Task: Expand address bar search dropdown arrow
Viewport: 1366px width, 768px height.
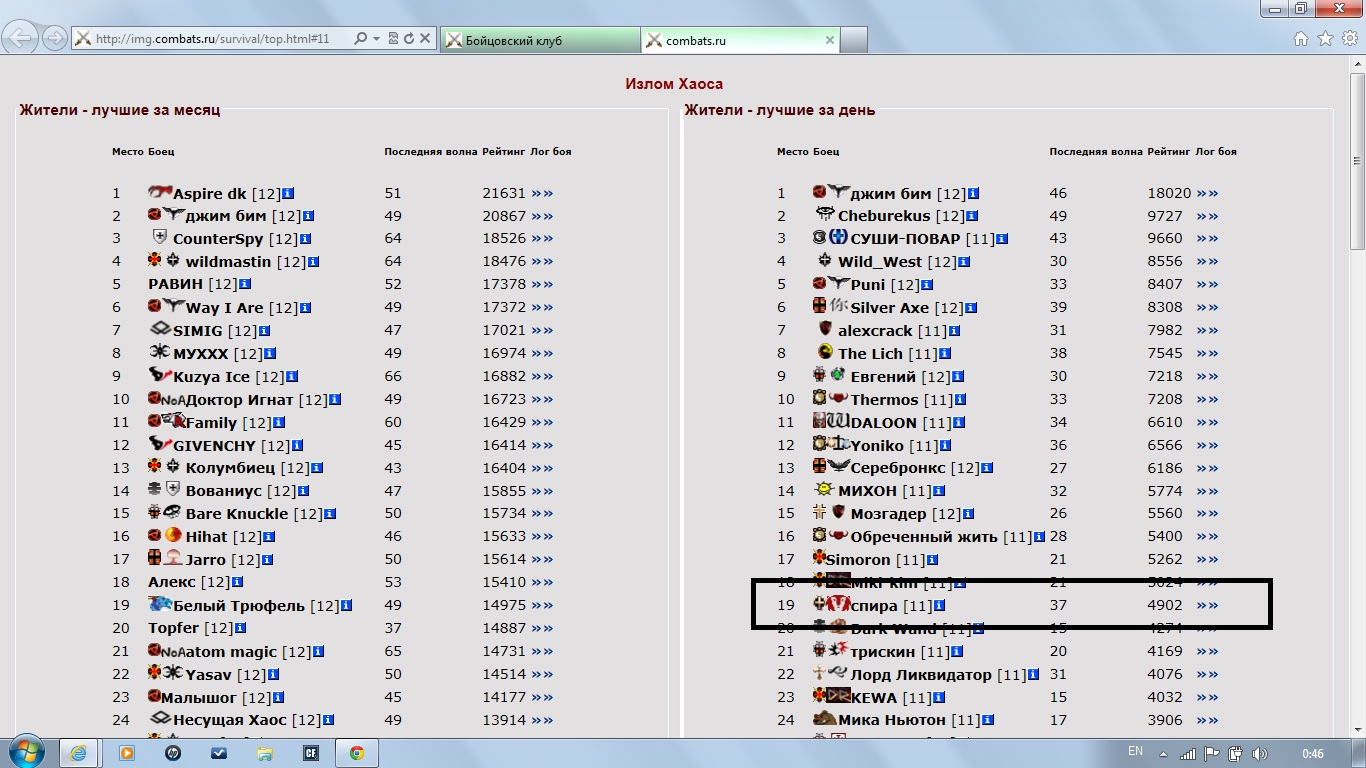Action: tap(376, 39)
